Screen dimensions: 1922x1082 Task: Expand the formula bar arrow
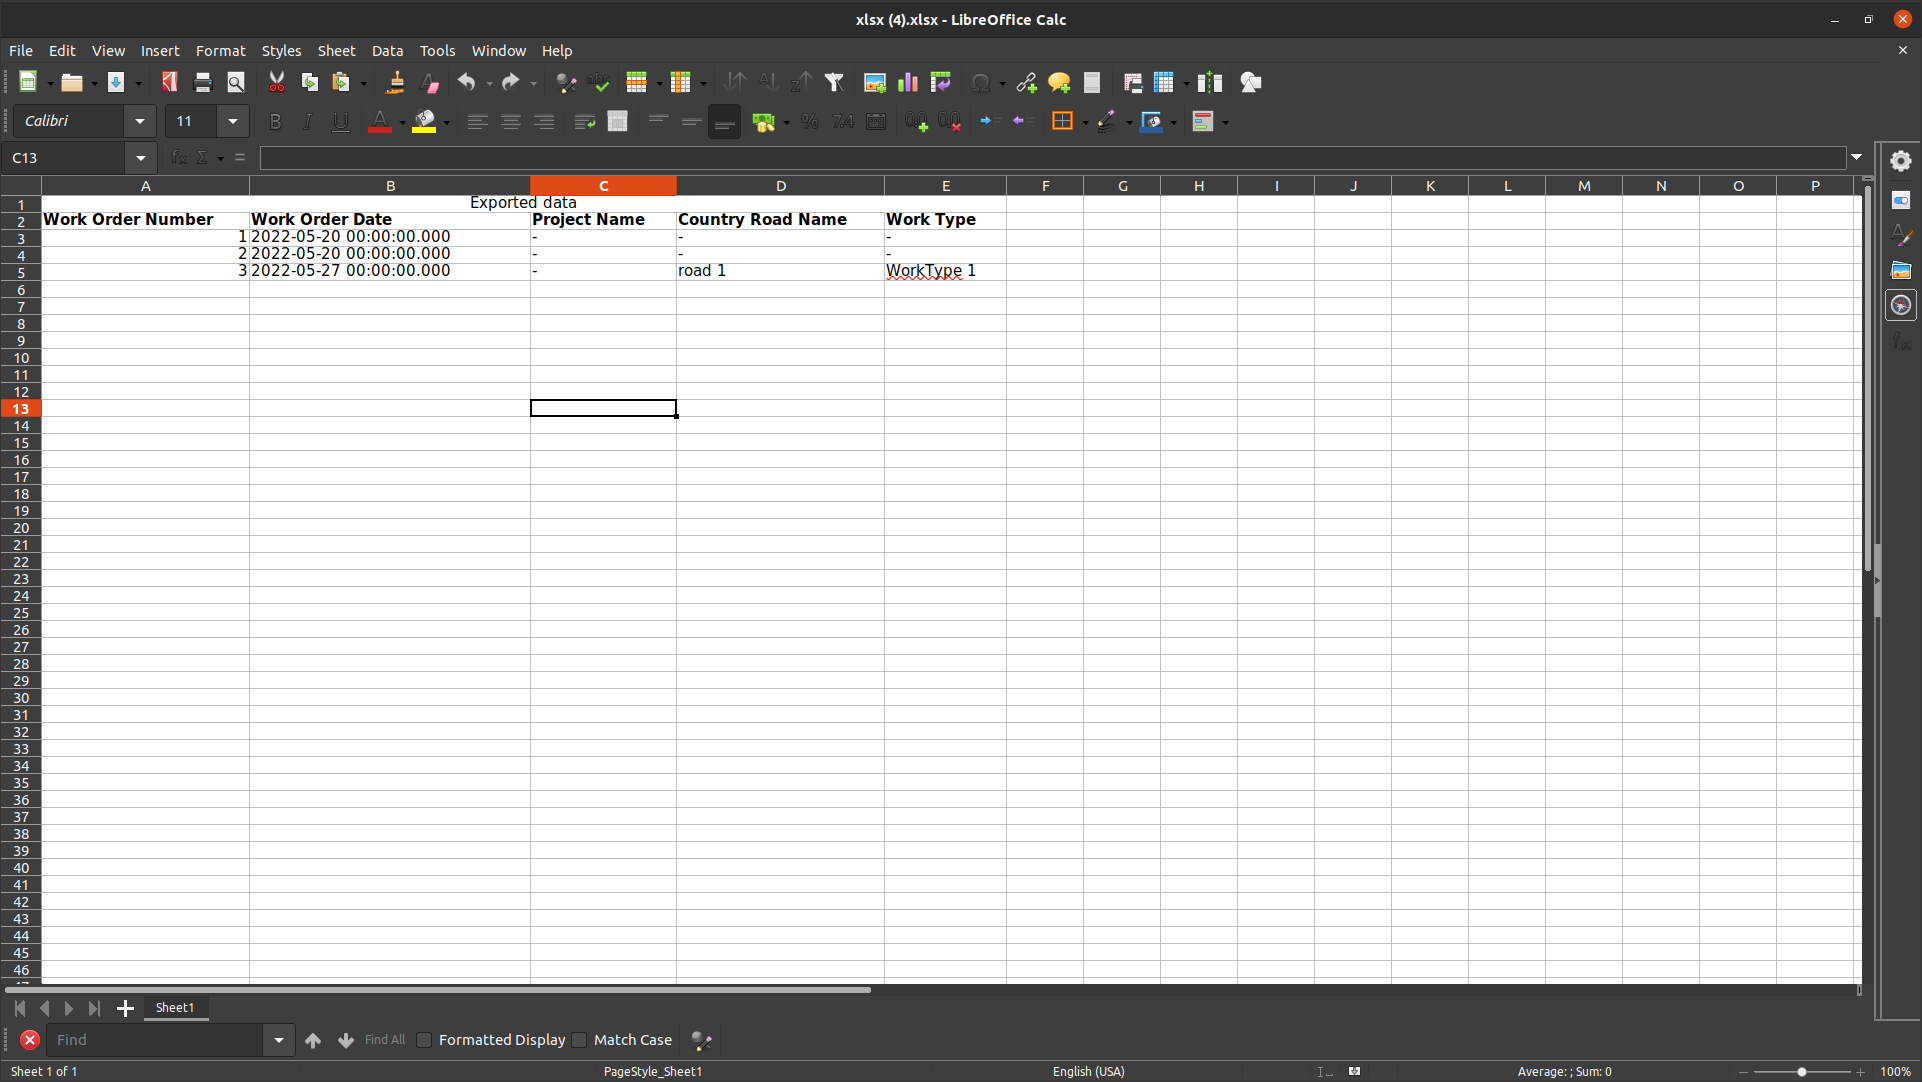coord(1857,157)
